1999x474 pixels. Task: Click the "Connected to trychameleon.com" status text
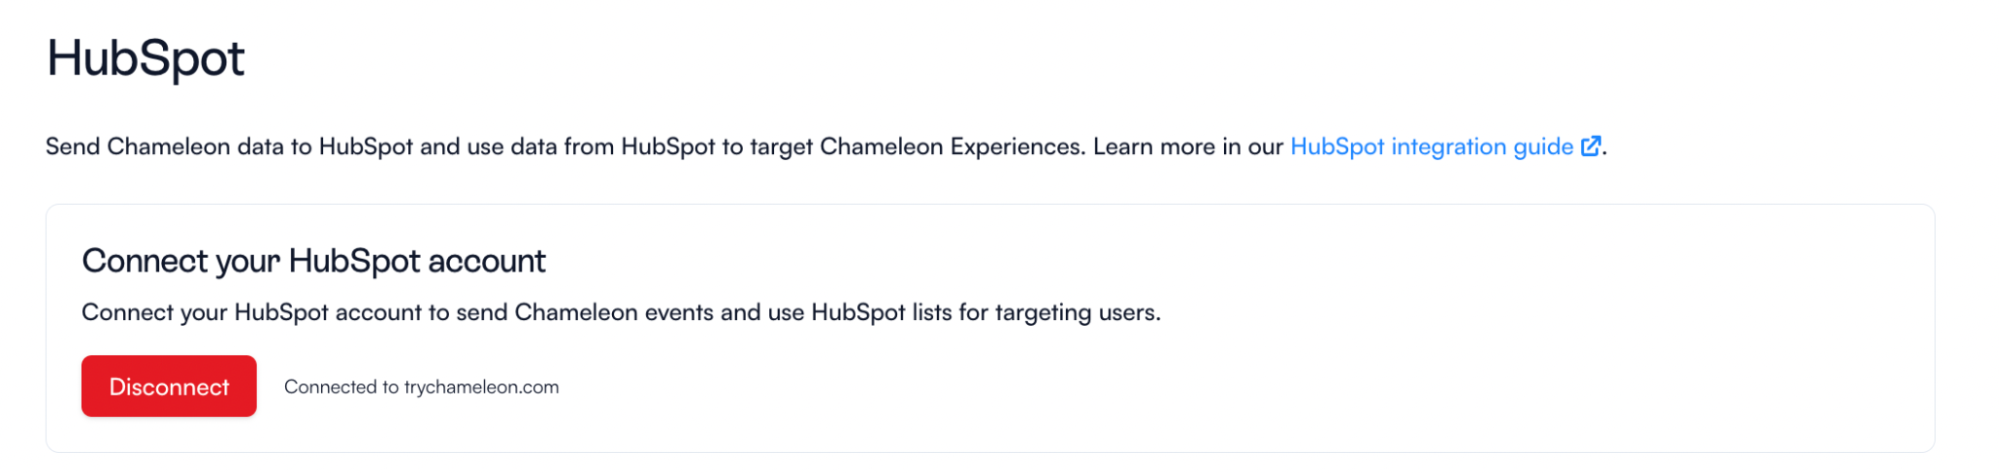[421, 387]
